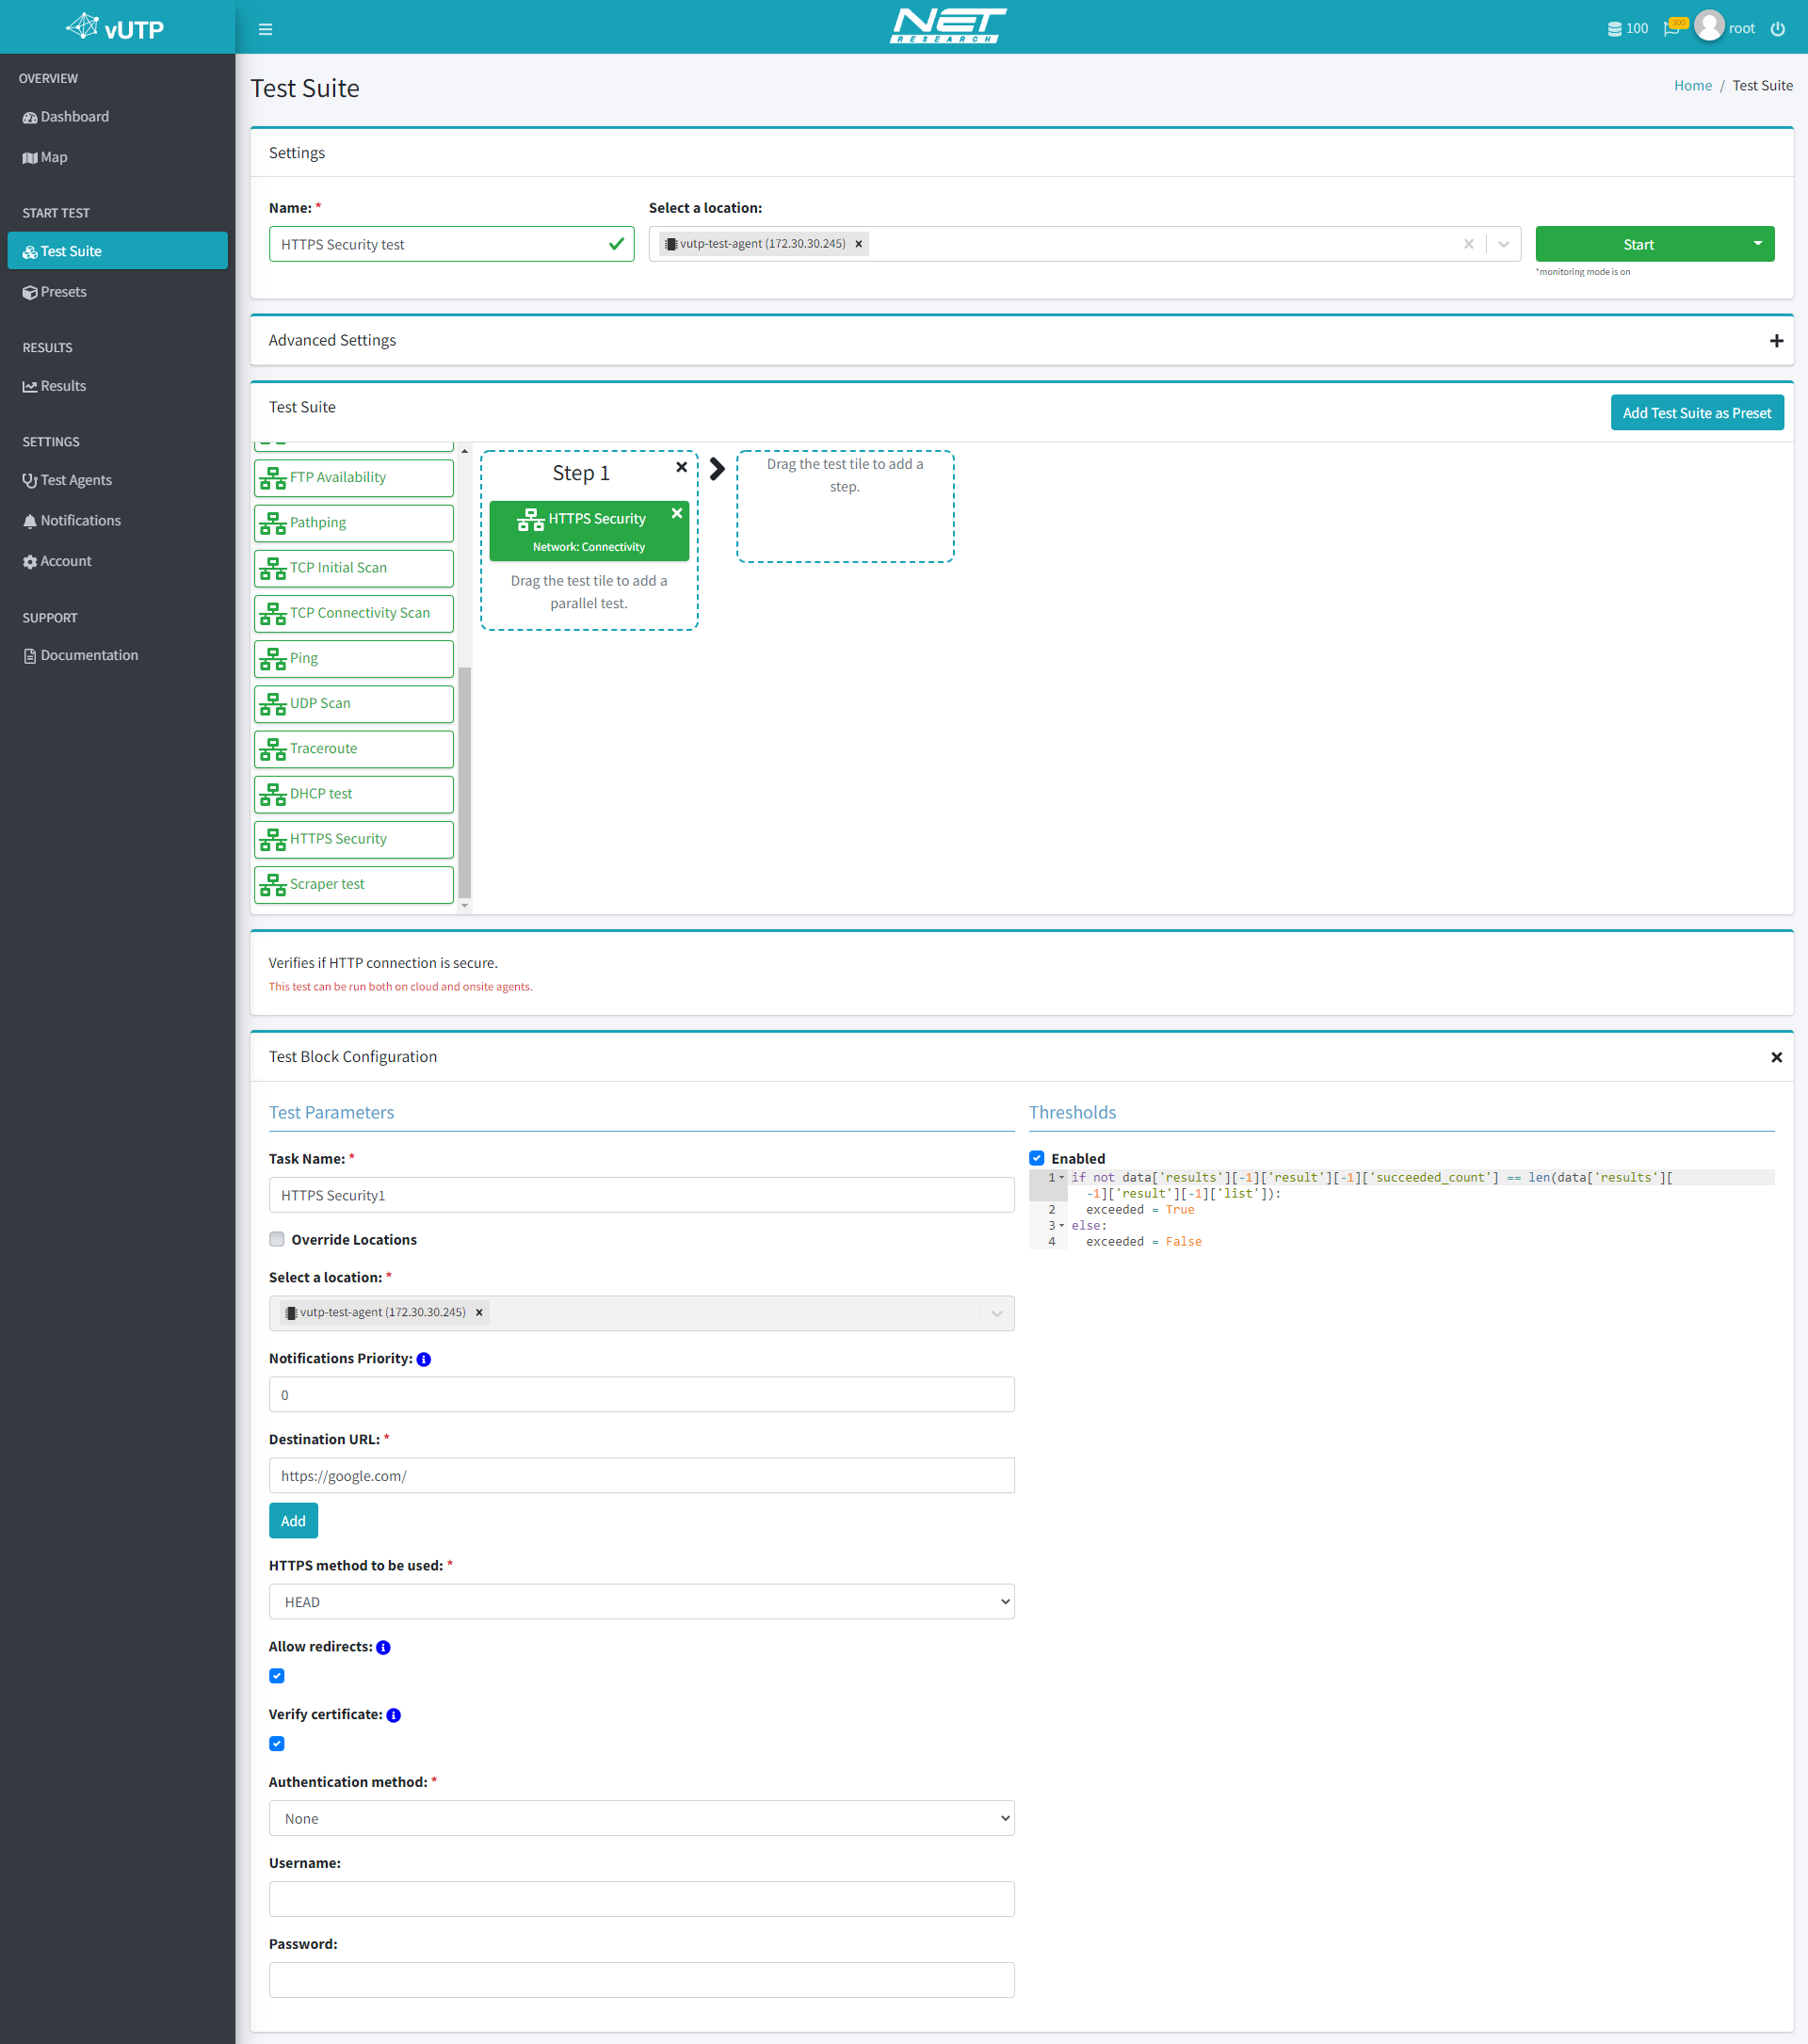1808x2044 pixels.
Task: Click the Scraper test icon
Action: 274,884
